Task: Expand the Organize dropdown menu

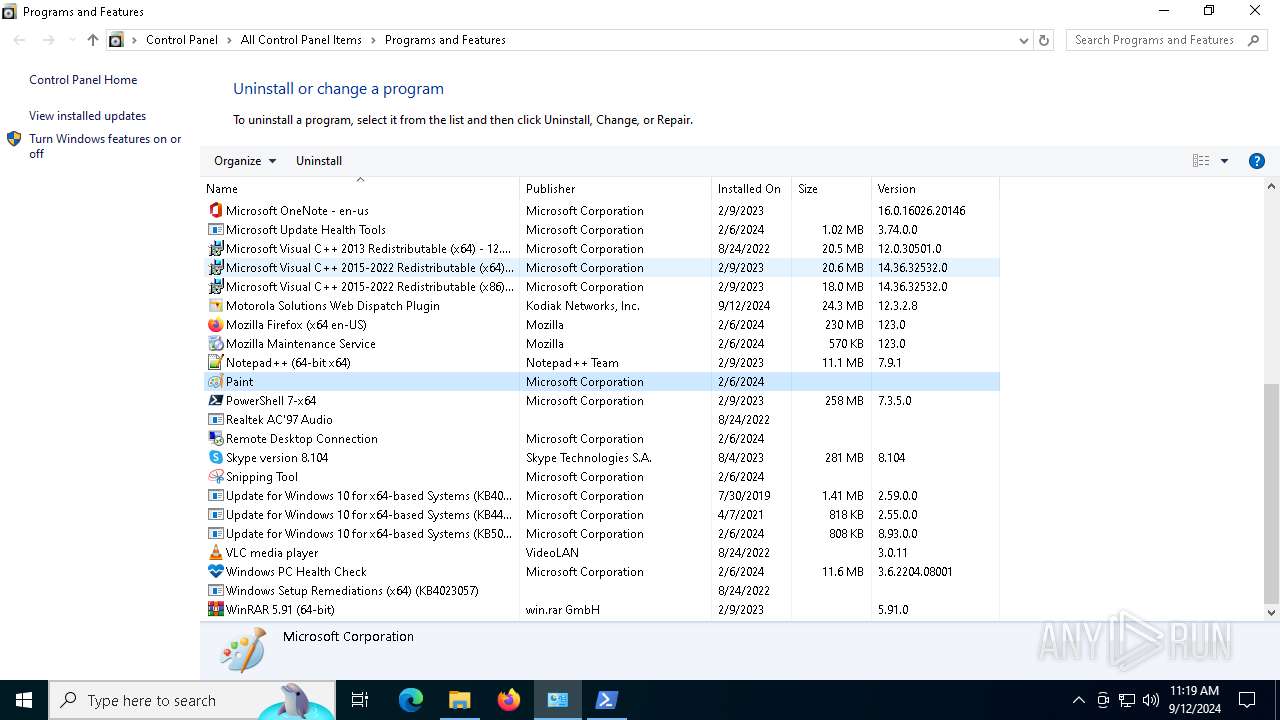Action: [244, 161]
